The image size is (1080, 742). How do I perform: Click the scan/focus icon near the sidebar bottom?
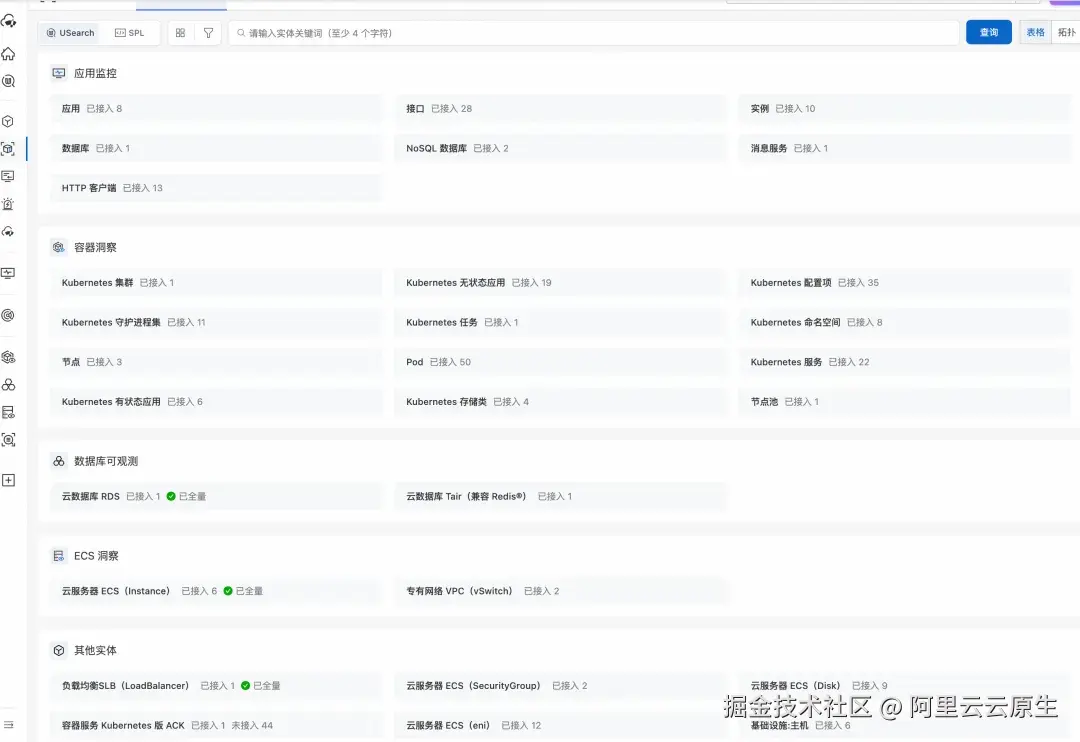pos(9,440)
